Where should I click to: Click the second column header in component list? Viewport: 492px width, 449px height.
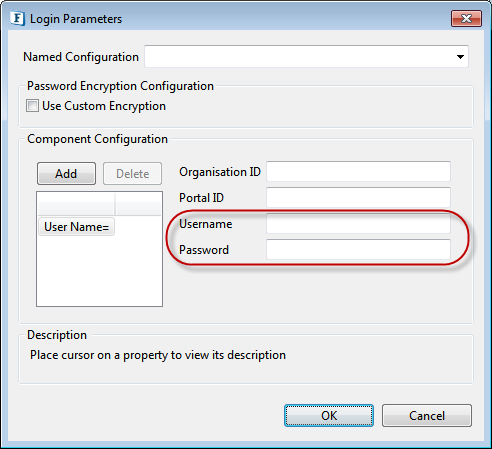tap(138, 204)
